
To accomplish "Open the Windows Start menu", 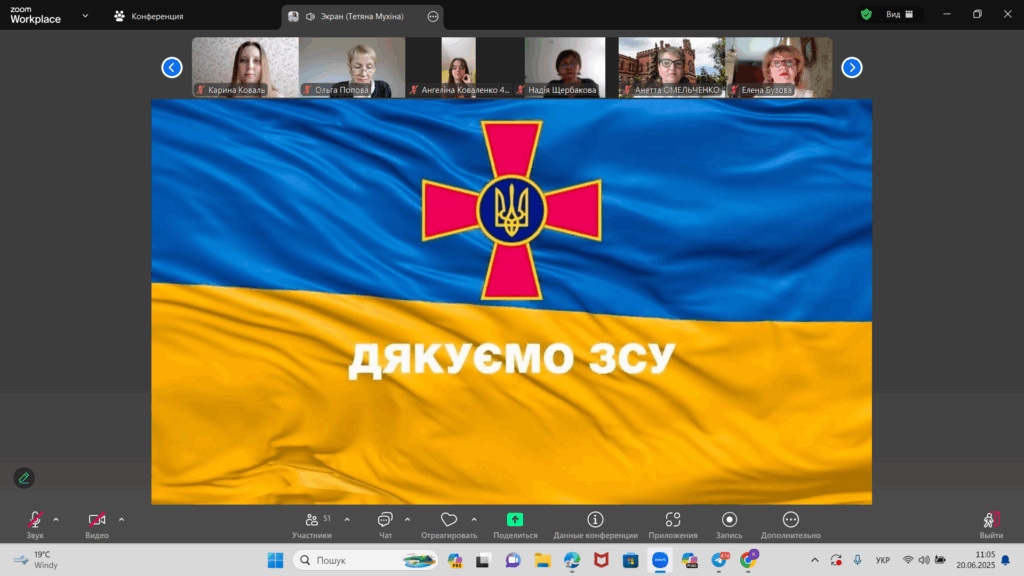I will [276, 560].
